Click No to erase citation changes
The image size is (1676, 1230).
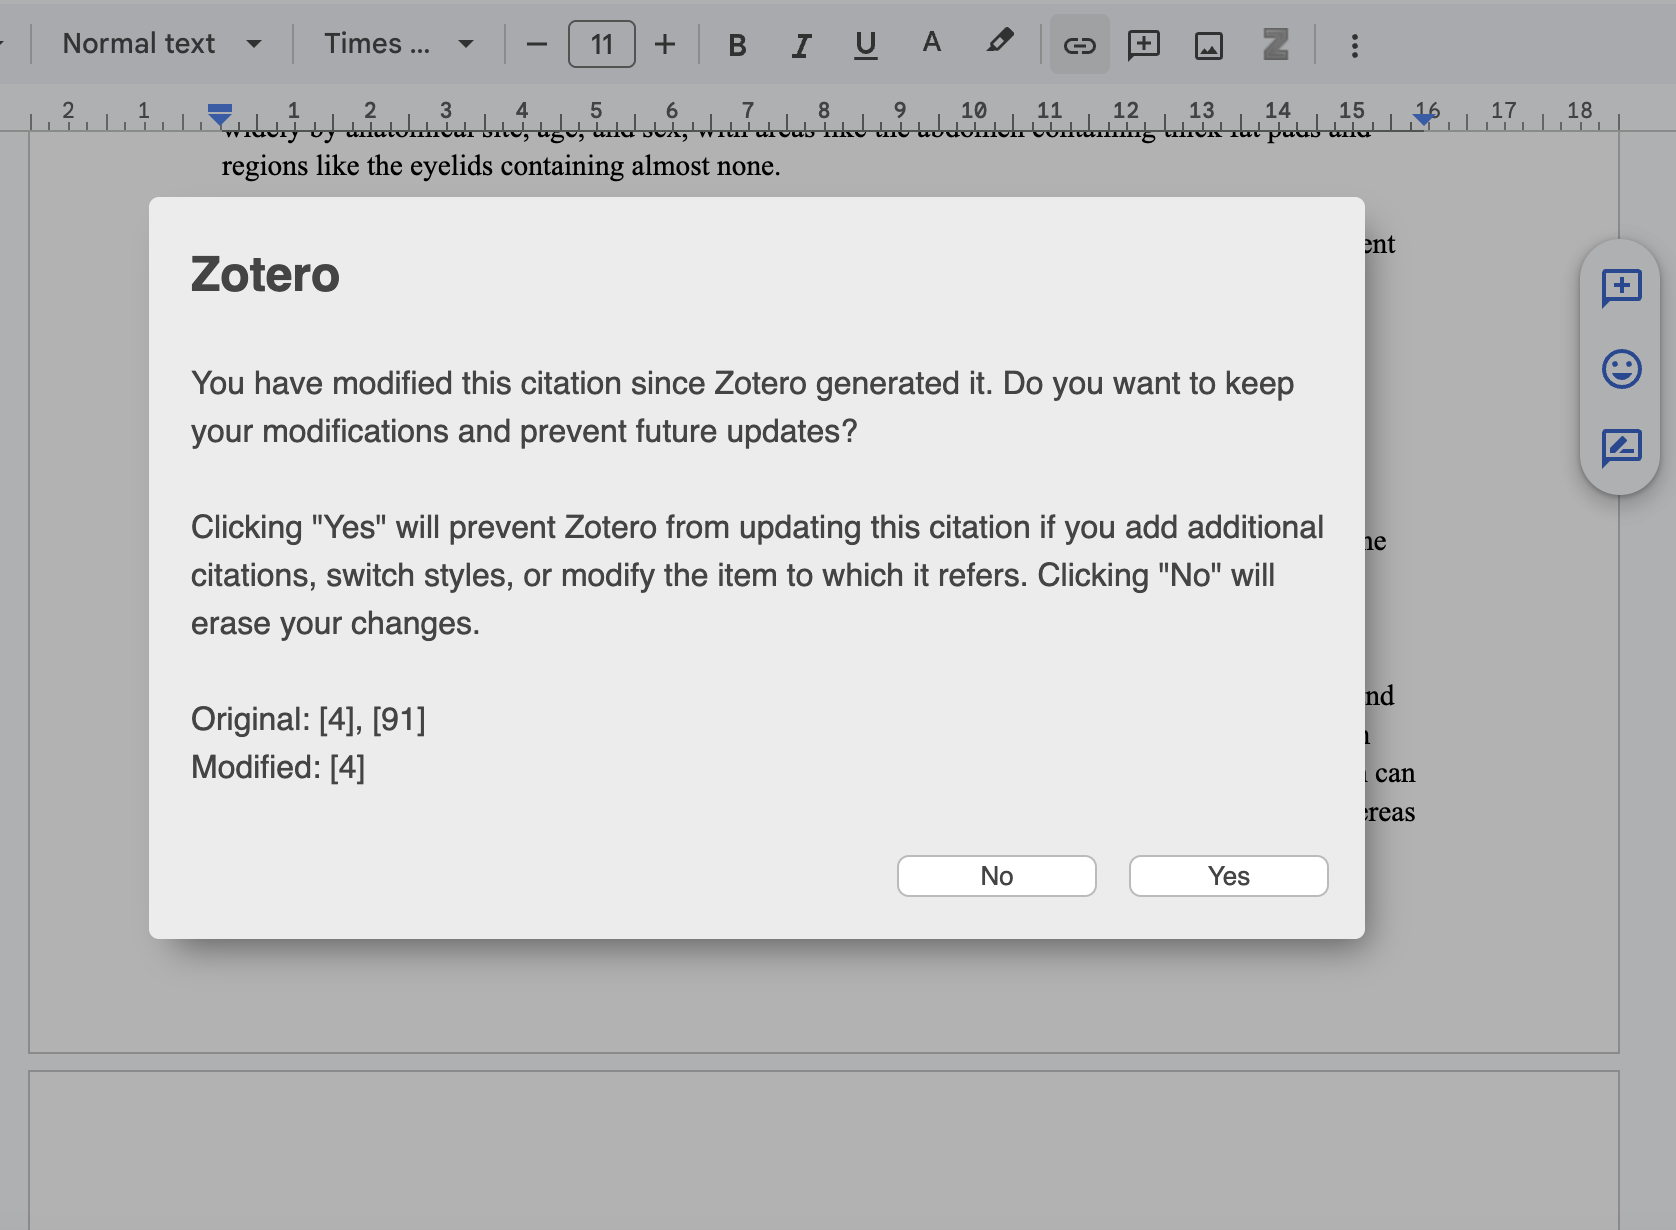coord(997,876)
